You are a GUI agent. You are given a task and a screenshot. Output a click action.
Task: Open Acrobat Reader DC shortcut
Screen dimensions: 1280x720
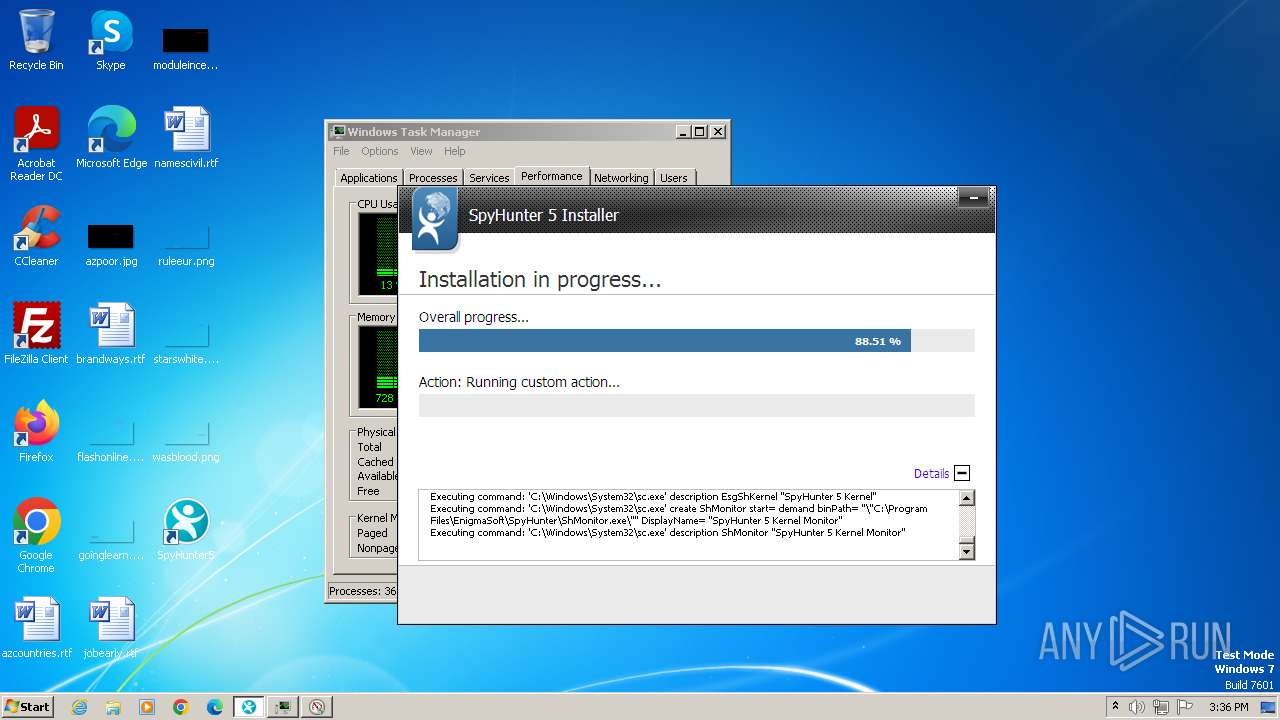36,143
